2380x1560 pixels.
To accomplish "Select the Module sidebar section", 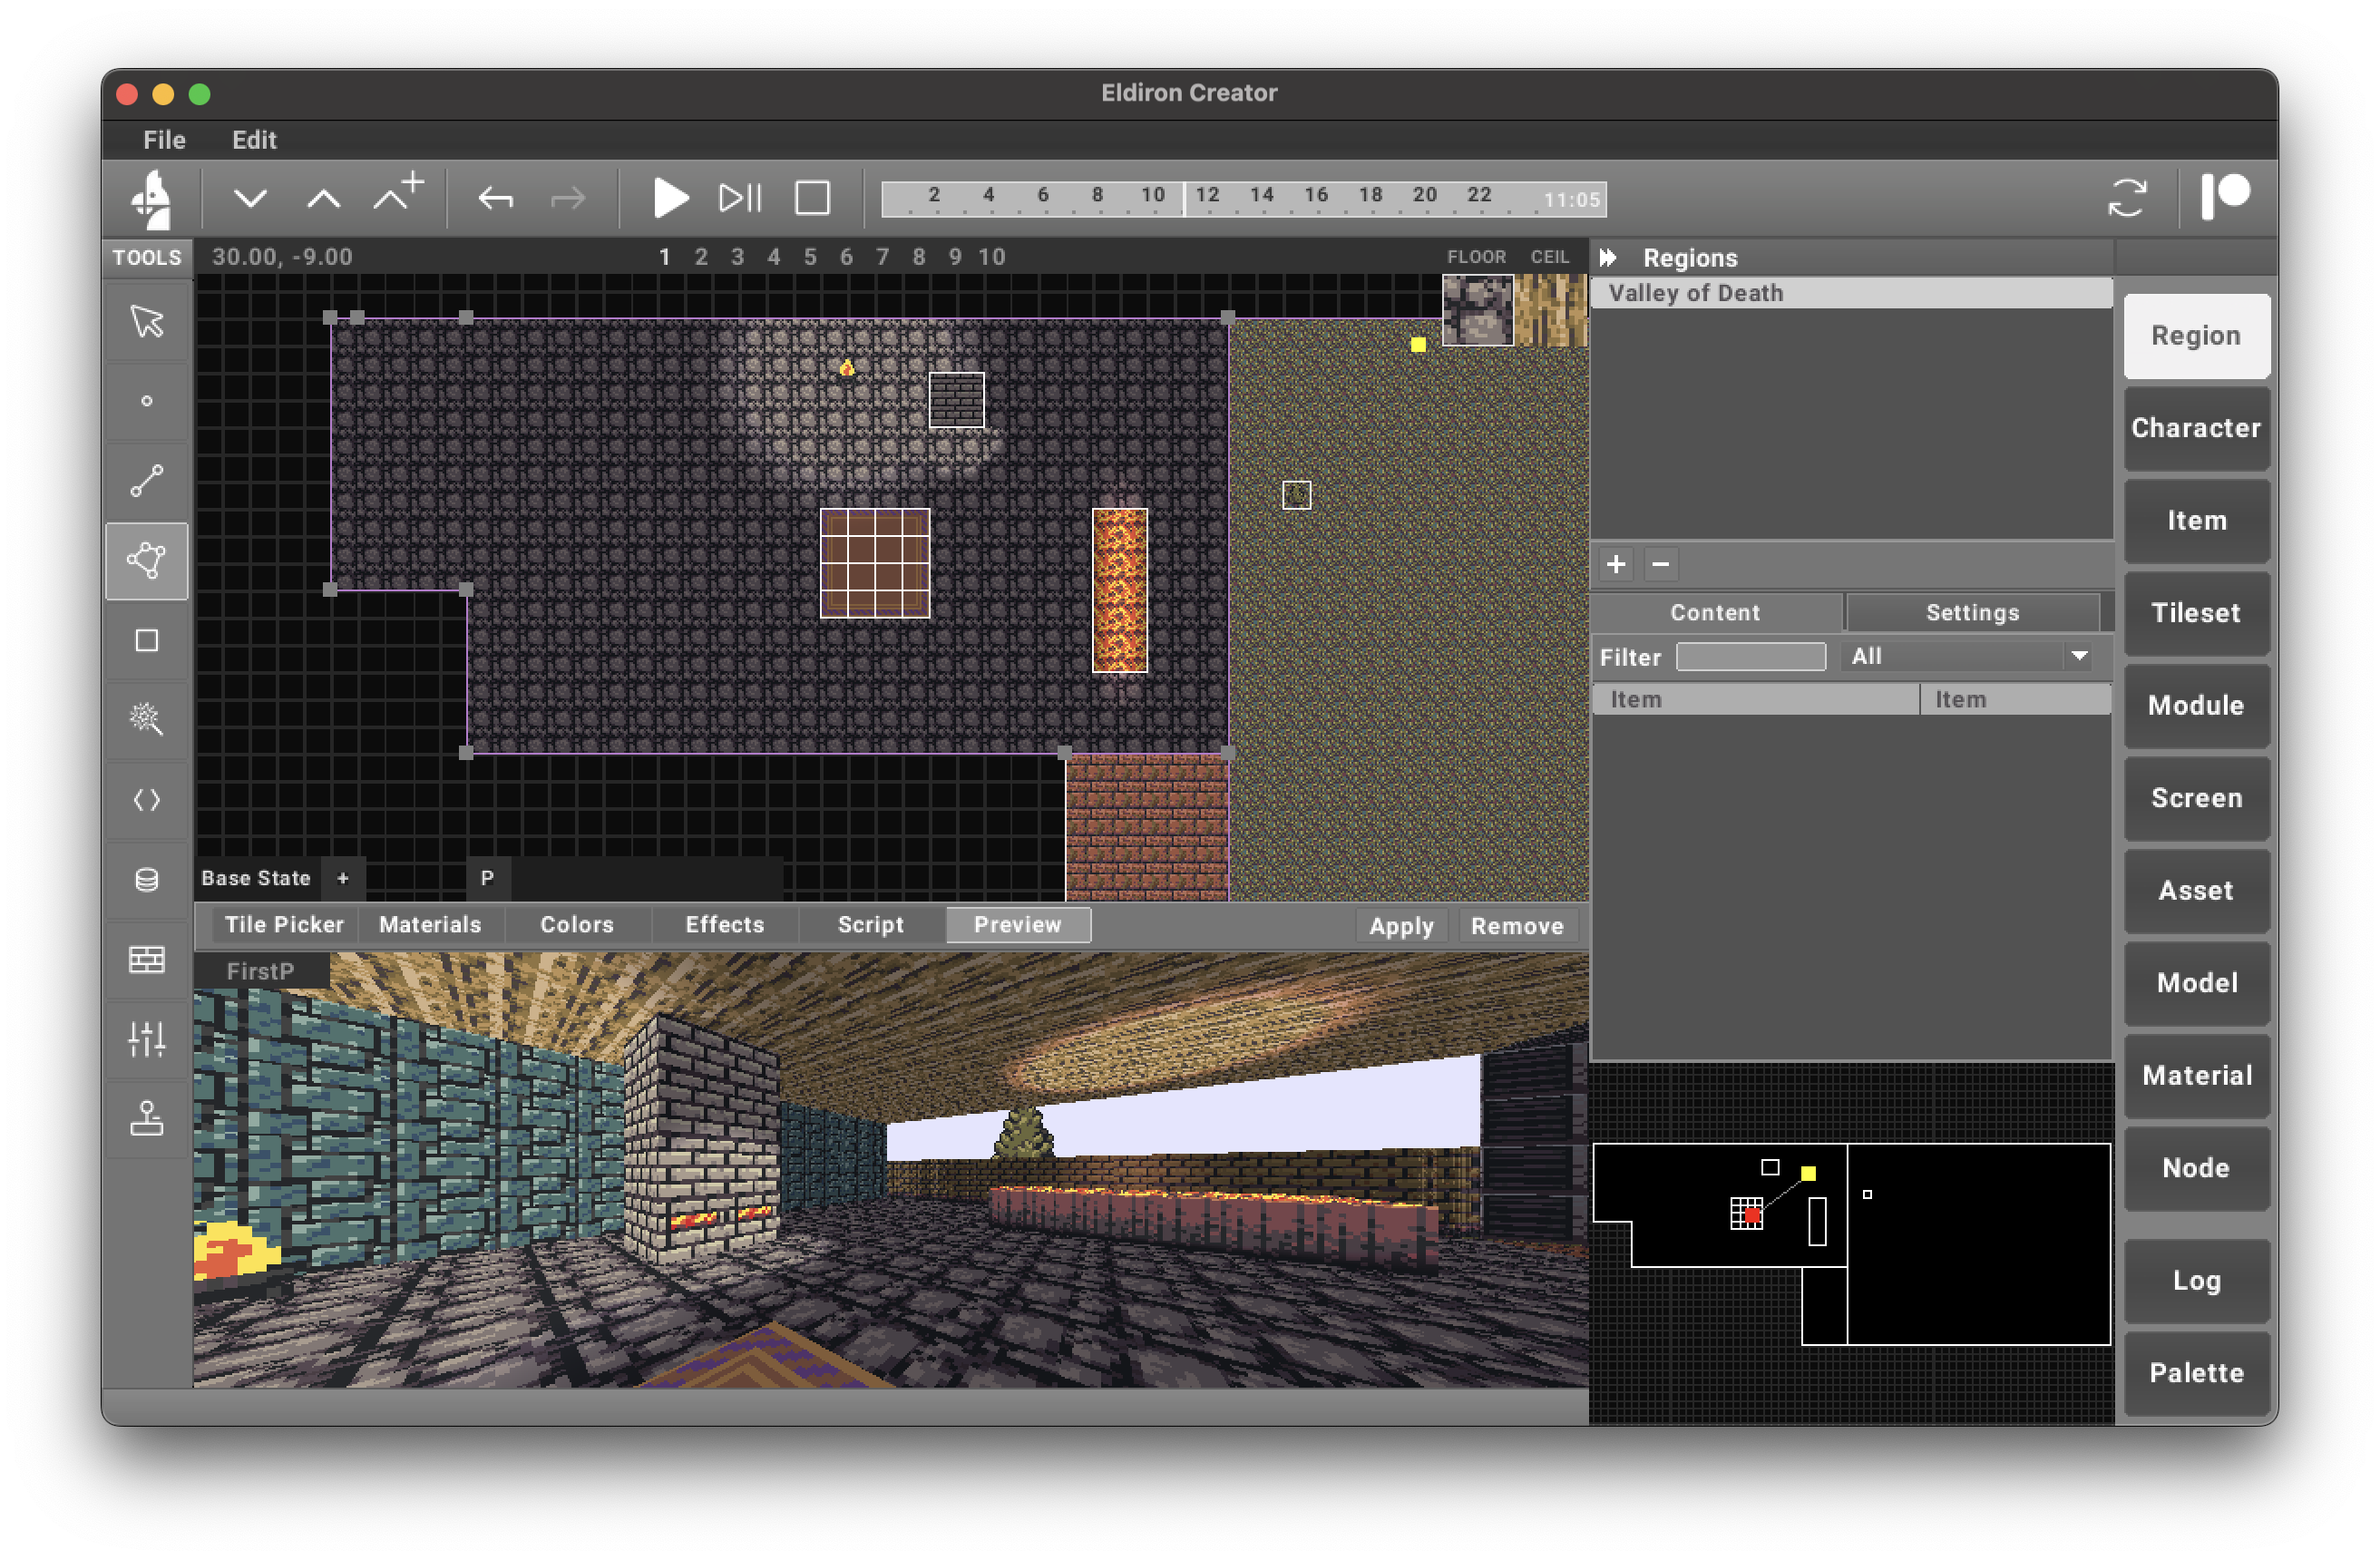I will (x=2196, y=706).
